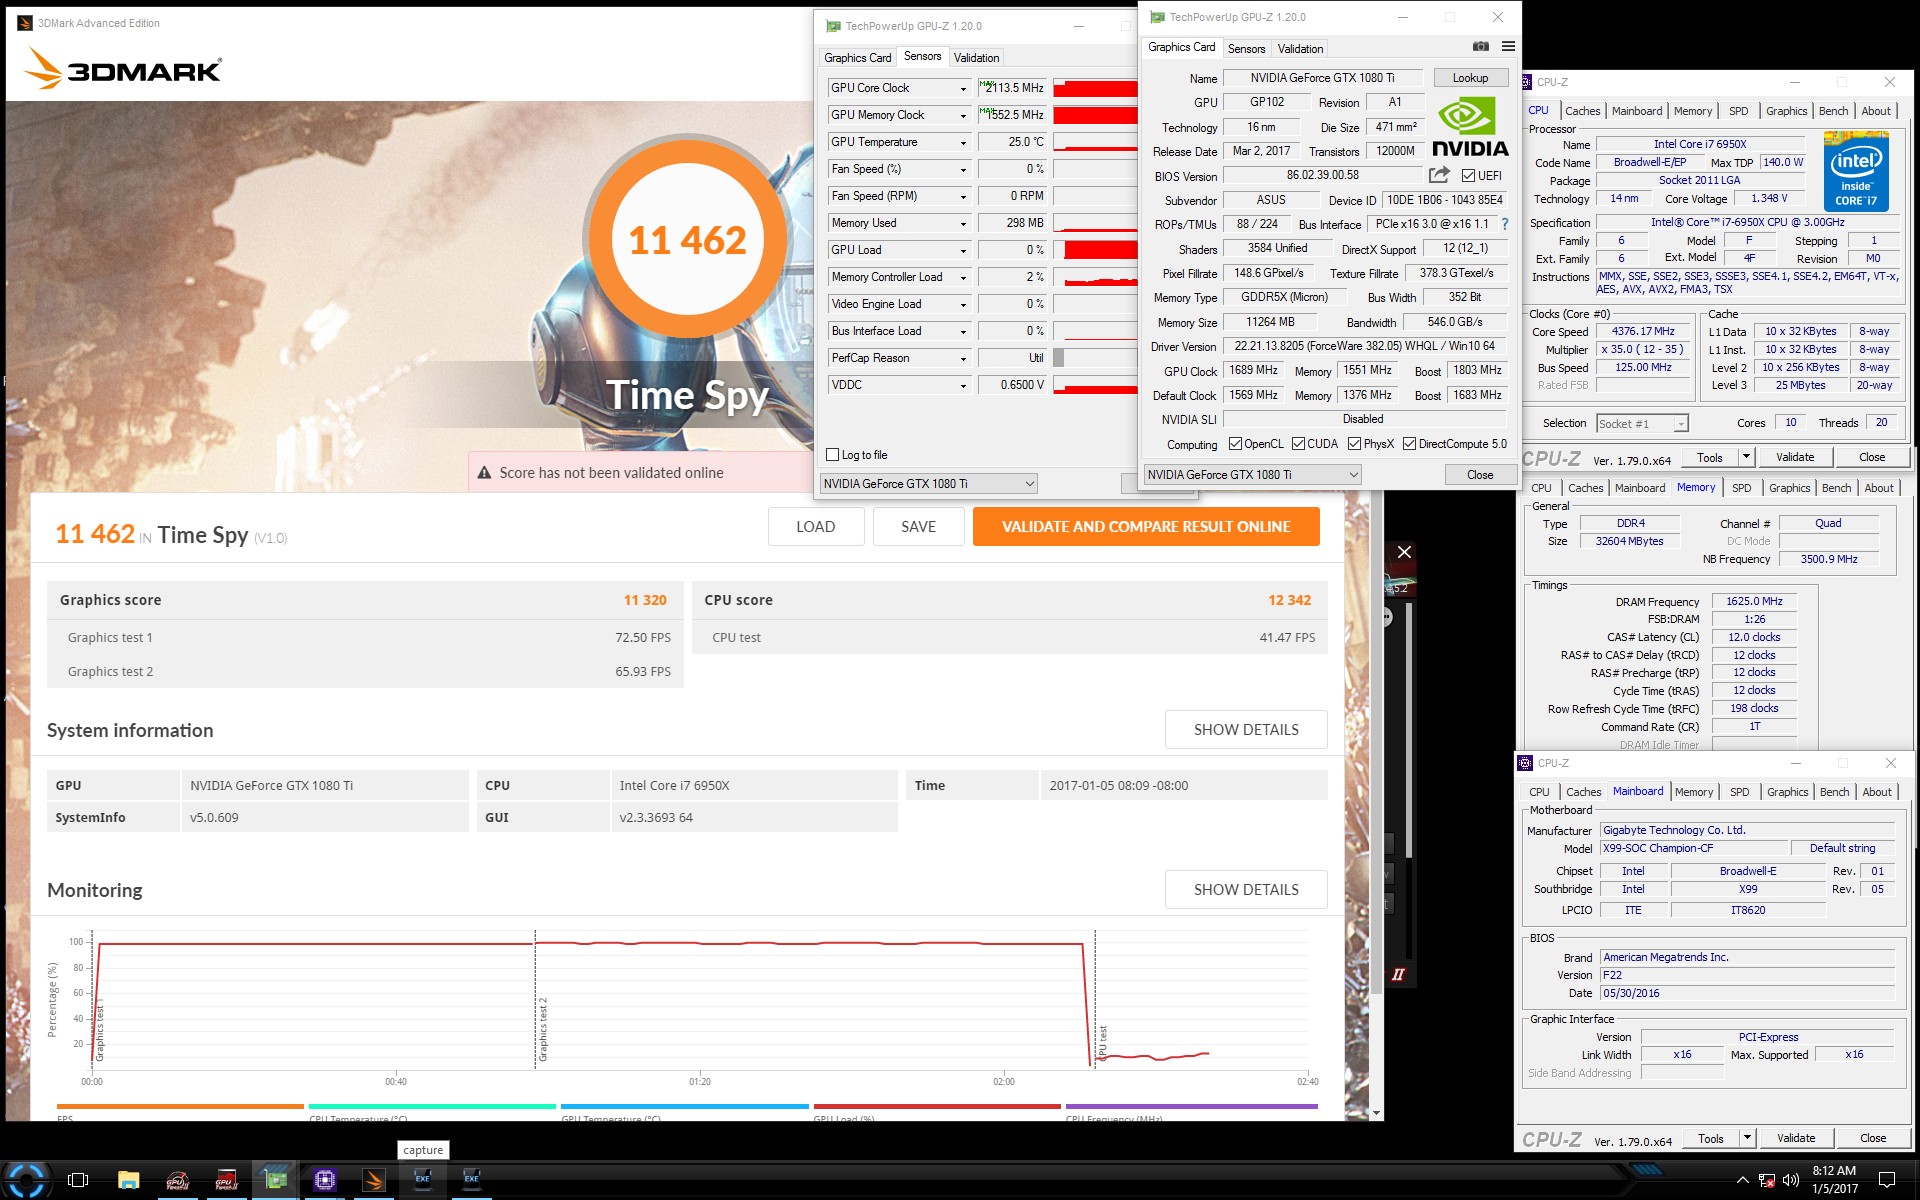This screenshot has width=1920, height=1200.
Task: Click Close button in GPU-Z Graphics Card window
Action: pos(1480,475)
